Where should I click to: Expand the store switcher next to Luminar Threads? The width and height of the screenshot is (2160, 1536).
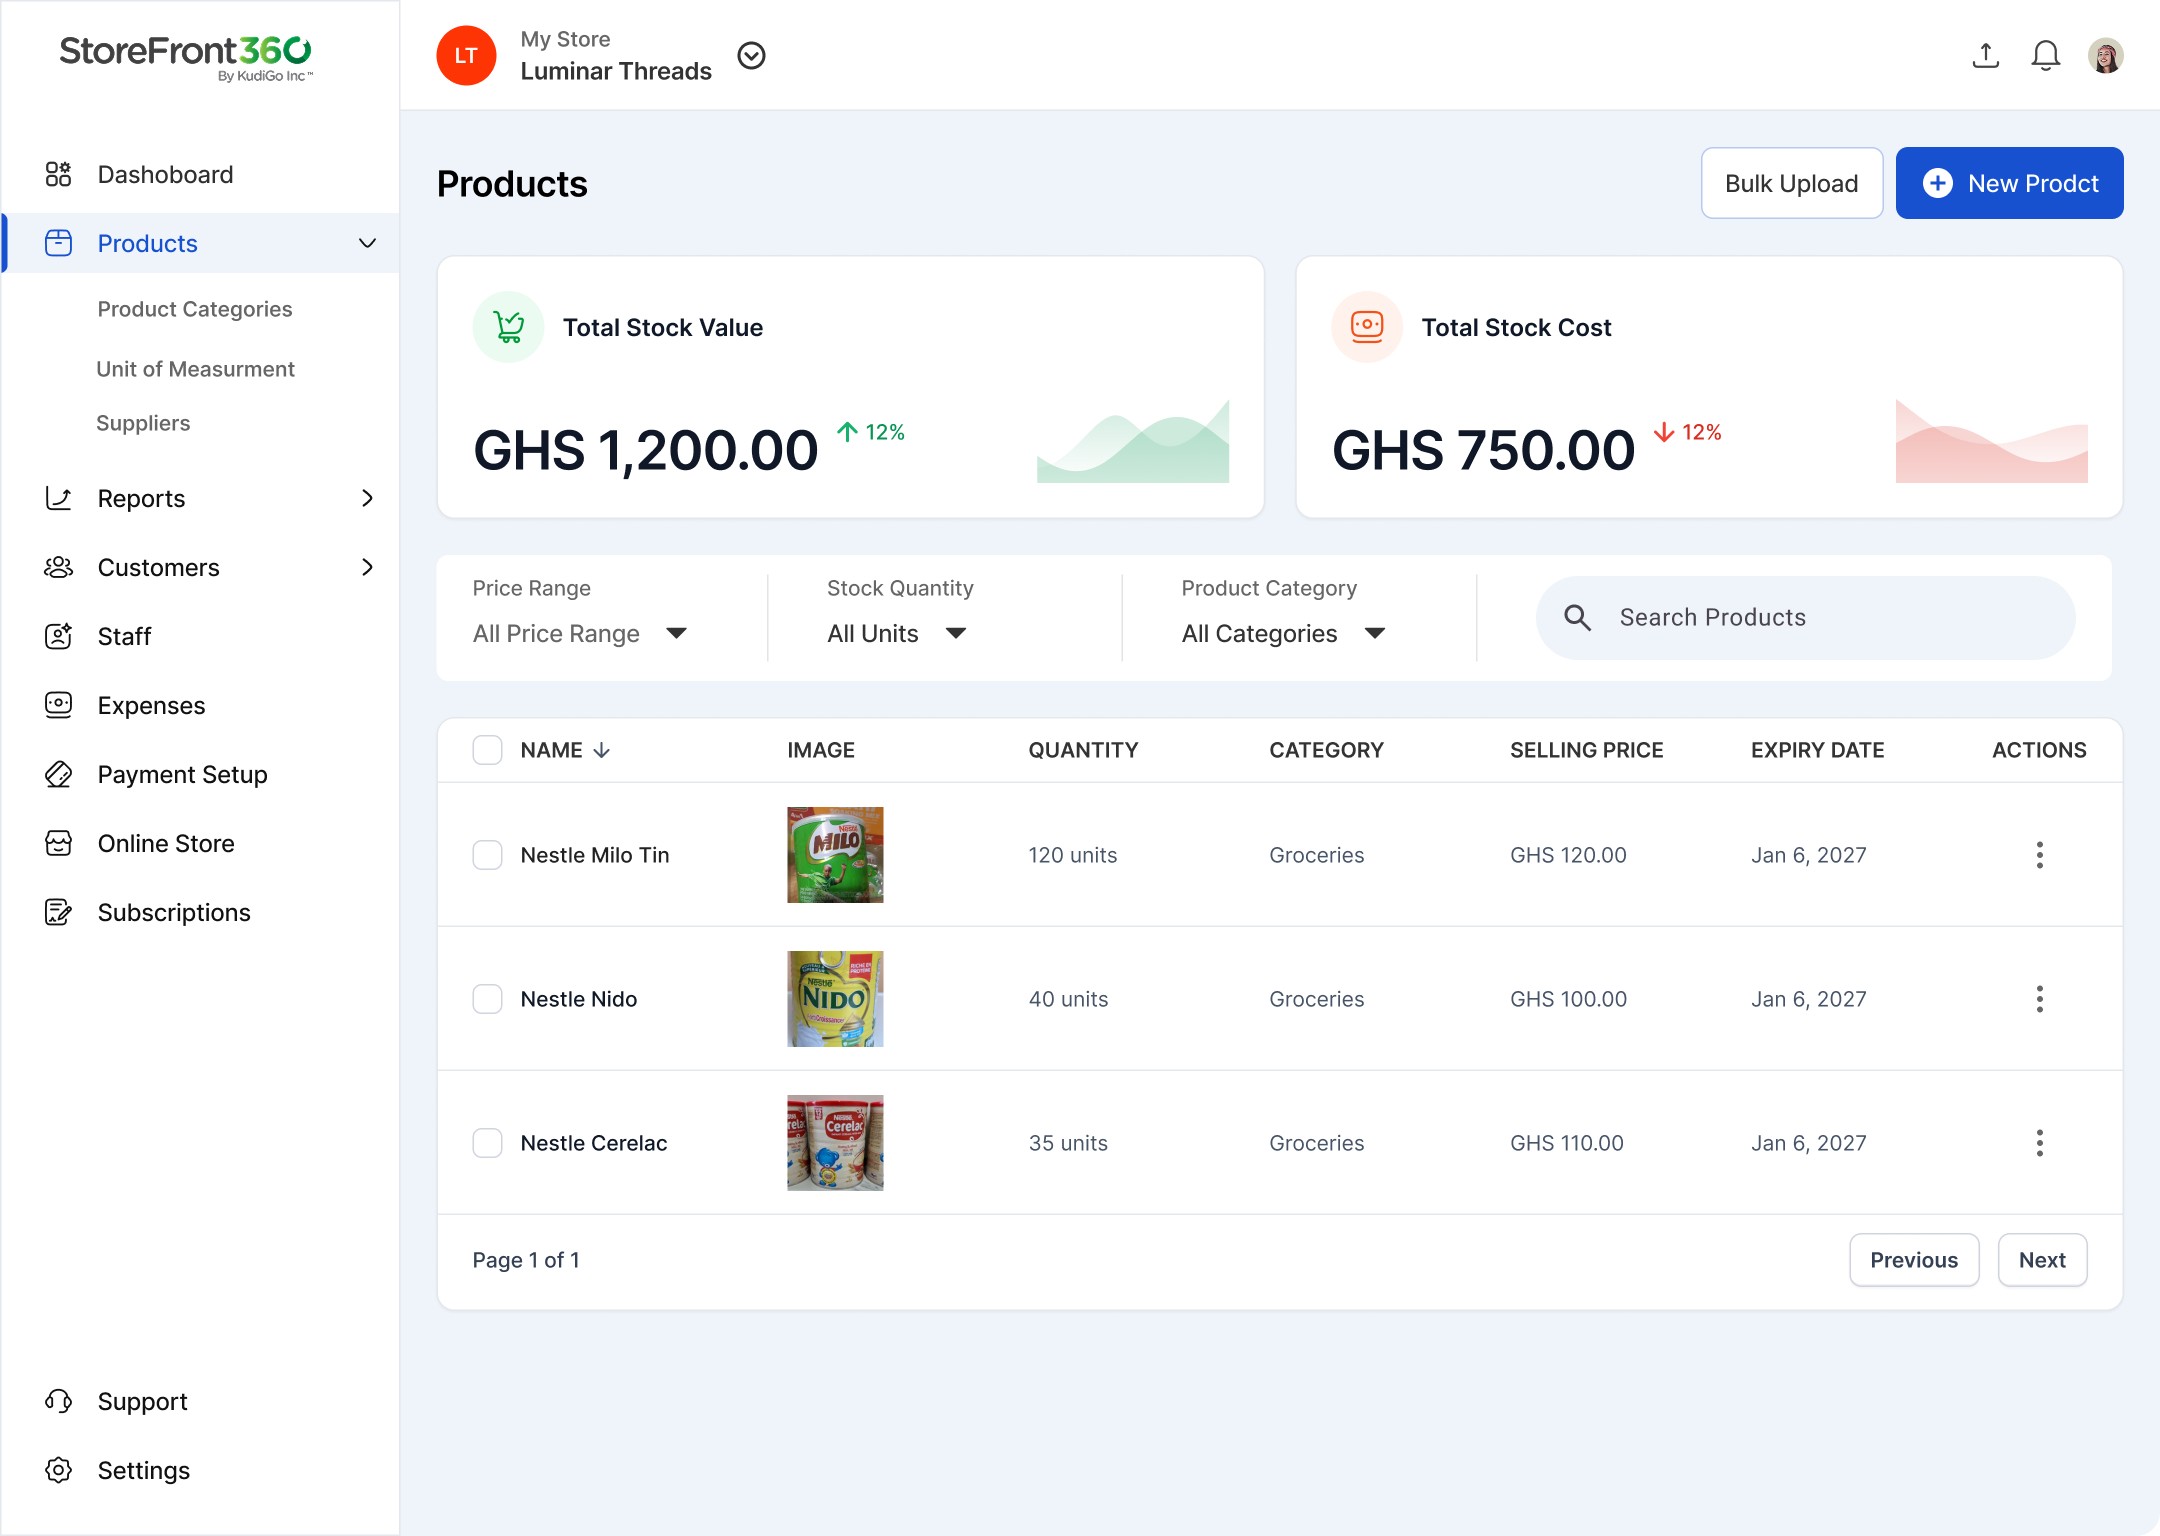(x=751, y=56)
